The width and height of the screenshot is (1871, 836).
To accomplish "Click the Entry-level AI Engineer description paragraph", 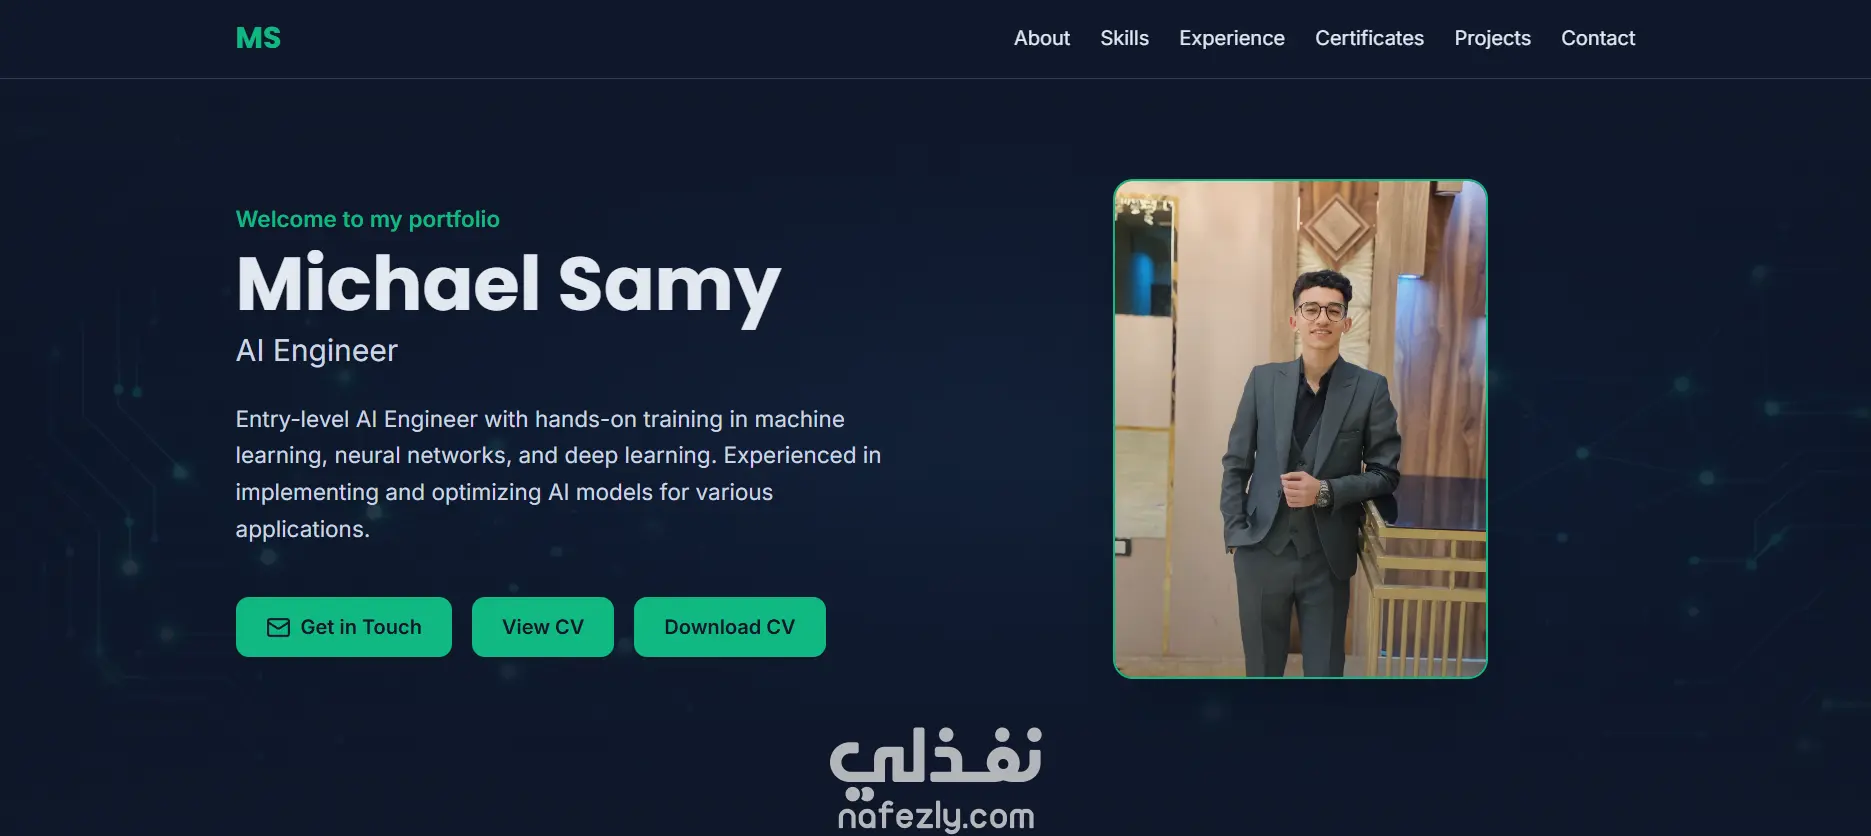I will pyautogui.click(x=558, y=474).
